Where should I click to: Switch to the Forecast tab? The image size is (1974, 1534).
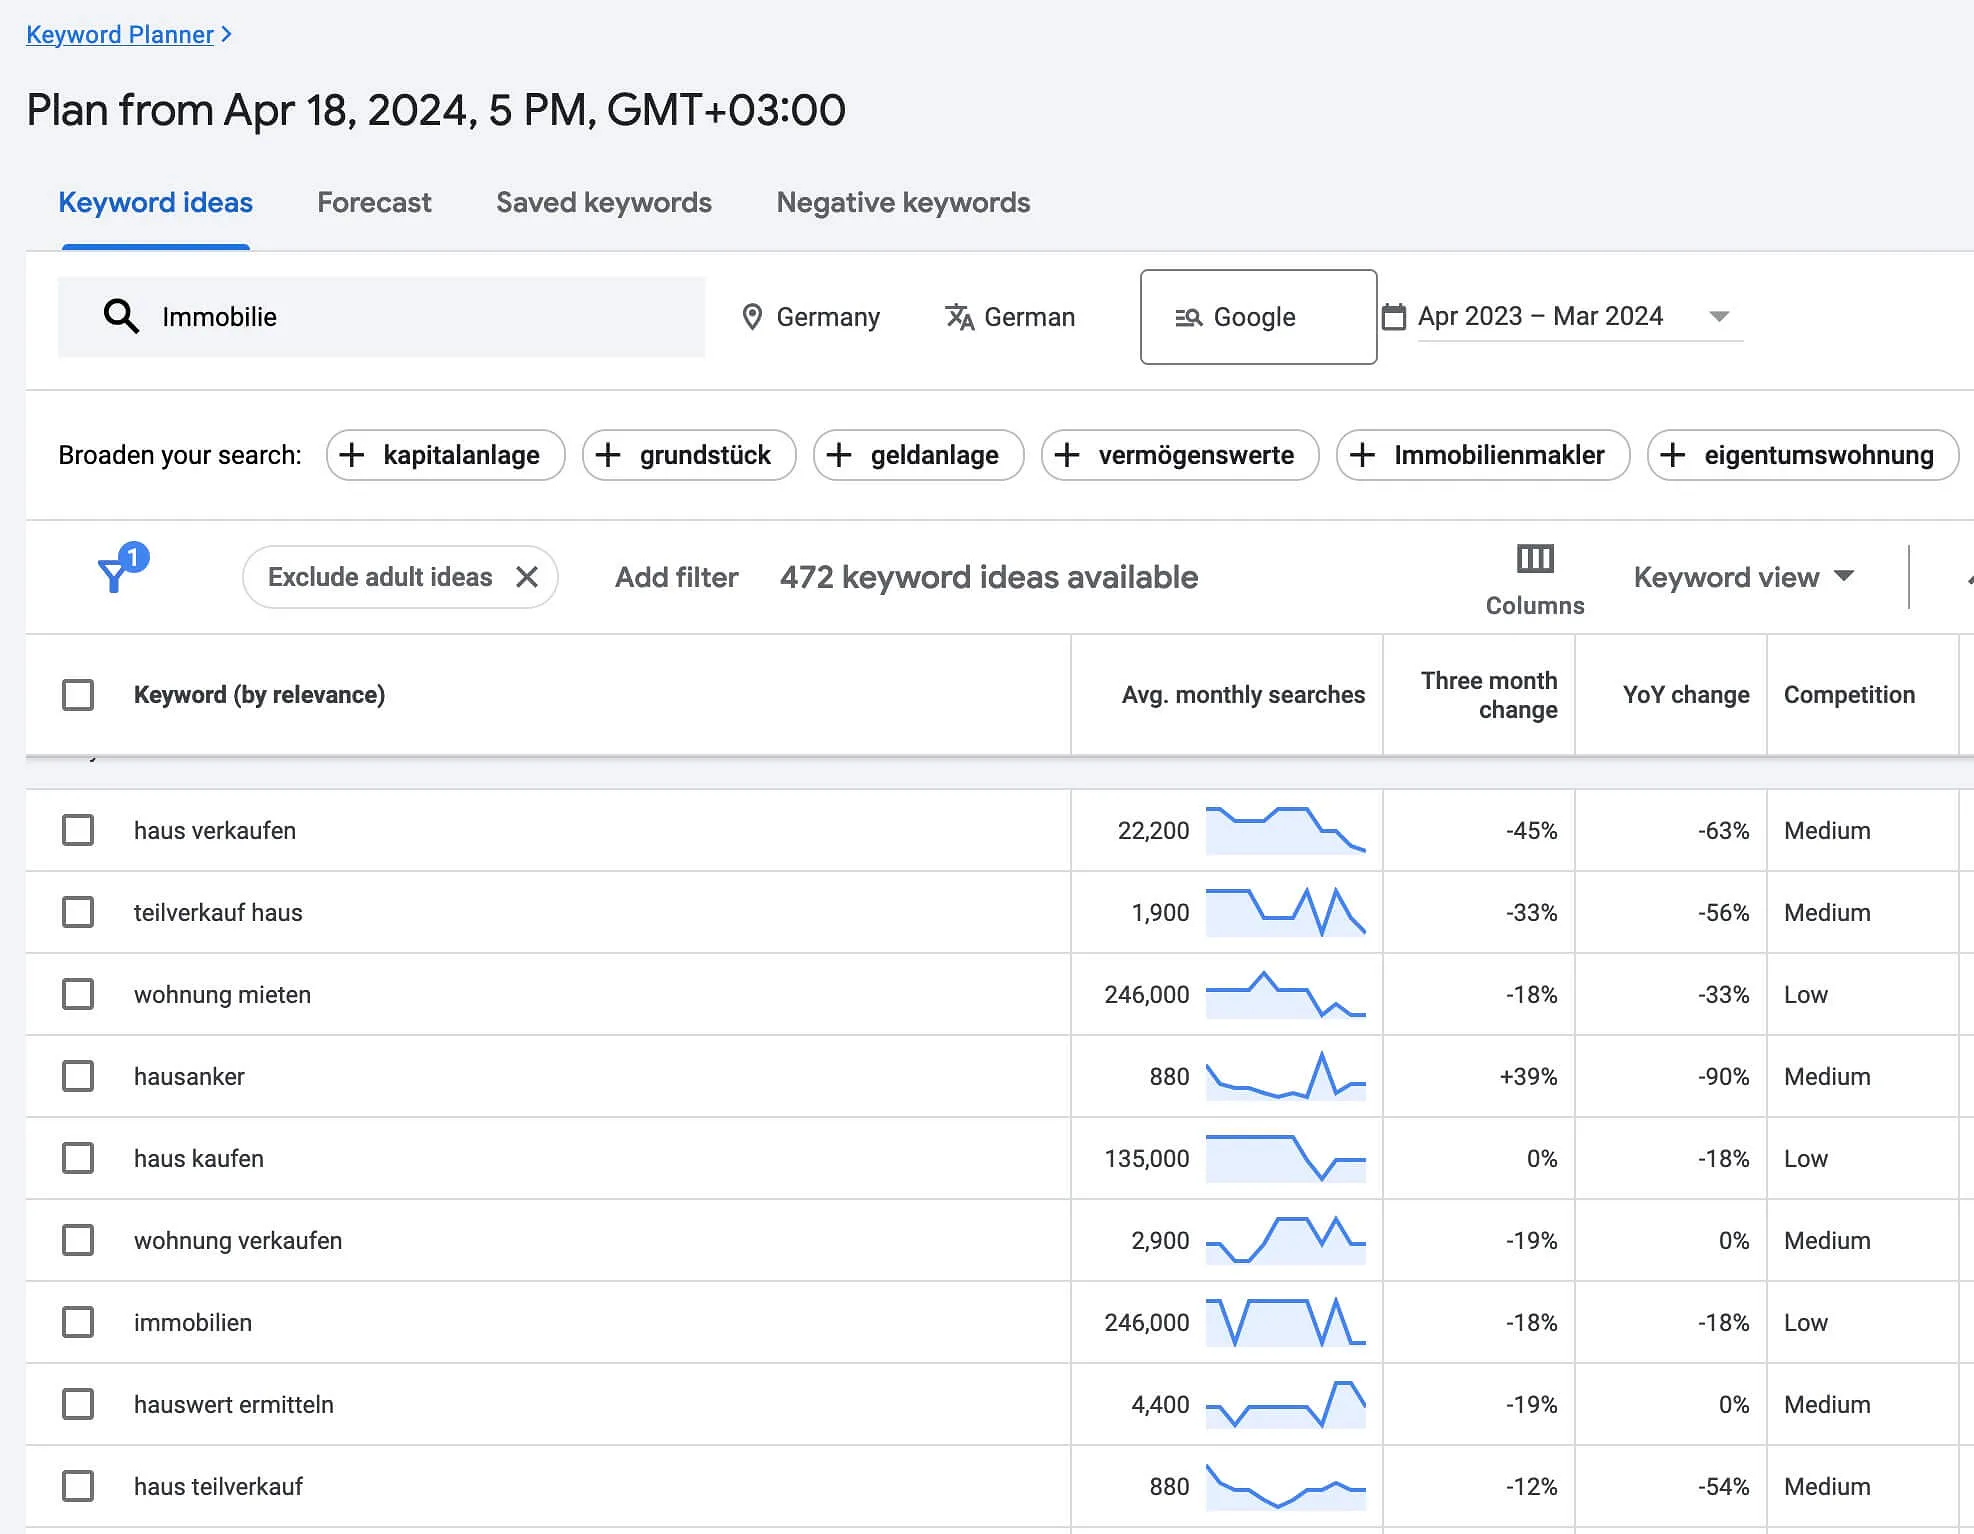click(x=374, y=203)
